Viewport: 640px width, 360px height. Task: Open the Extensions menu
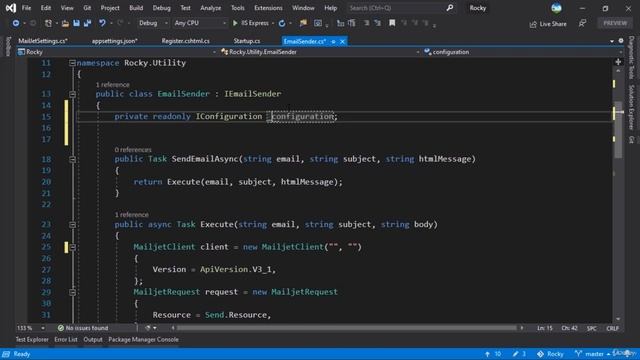tap(268, 8)
